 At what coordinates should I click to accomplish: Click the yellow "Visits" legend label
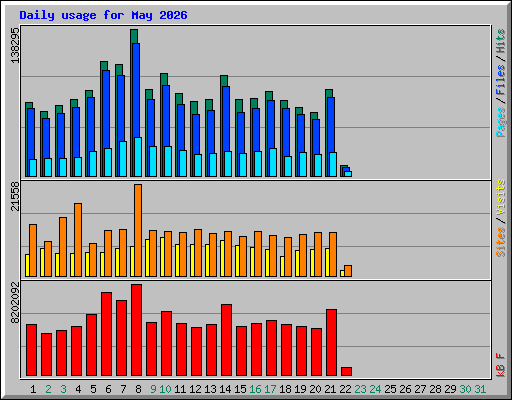click(501, 197)
